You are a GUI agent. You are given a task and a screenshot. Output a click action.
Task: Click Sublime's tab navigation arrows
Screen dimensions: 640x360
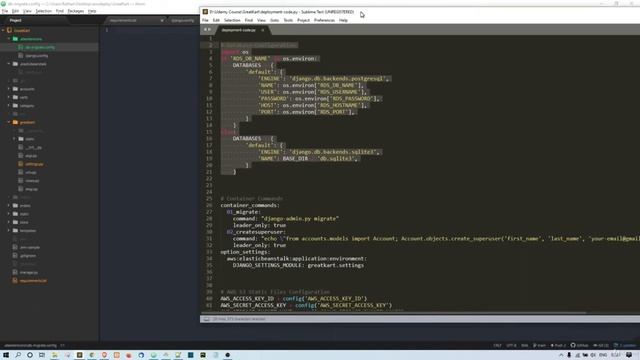coord(207,29)
